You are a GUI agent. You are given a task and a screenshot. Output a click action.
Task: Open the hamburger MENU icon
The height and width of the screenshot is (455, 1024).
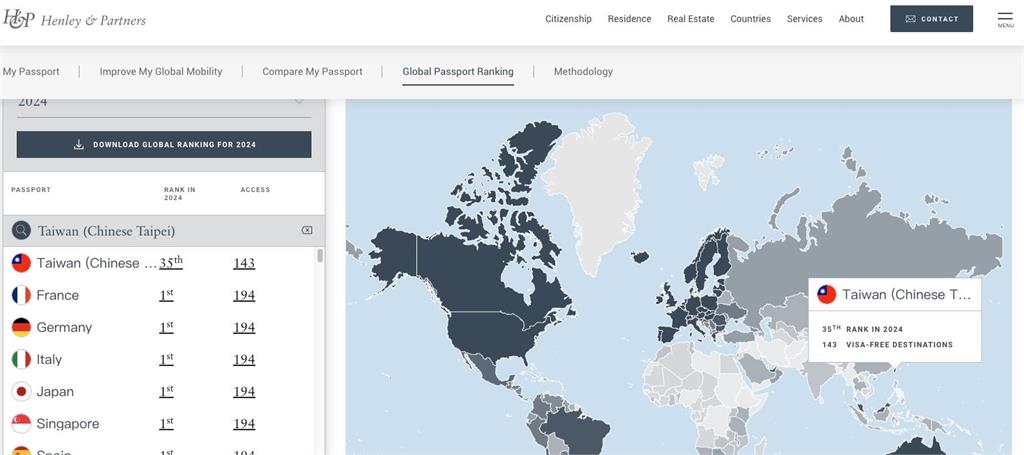pos(1005,19)
